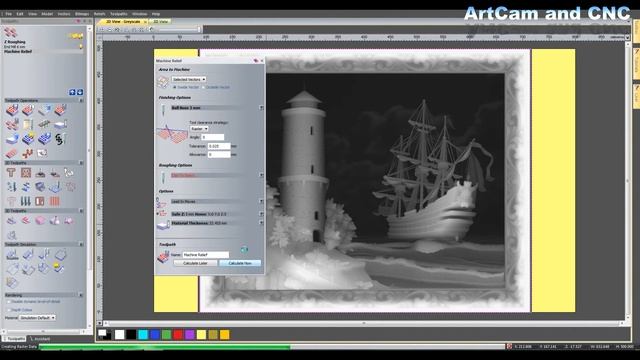The height and width of the screenshot is (360, 640).
Task: Move toolpath up with blue up arrow
Action: pos(72,92)
